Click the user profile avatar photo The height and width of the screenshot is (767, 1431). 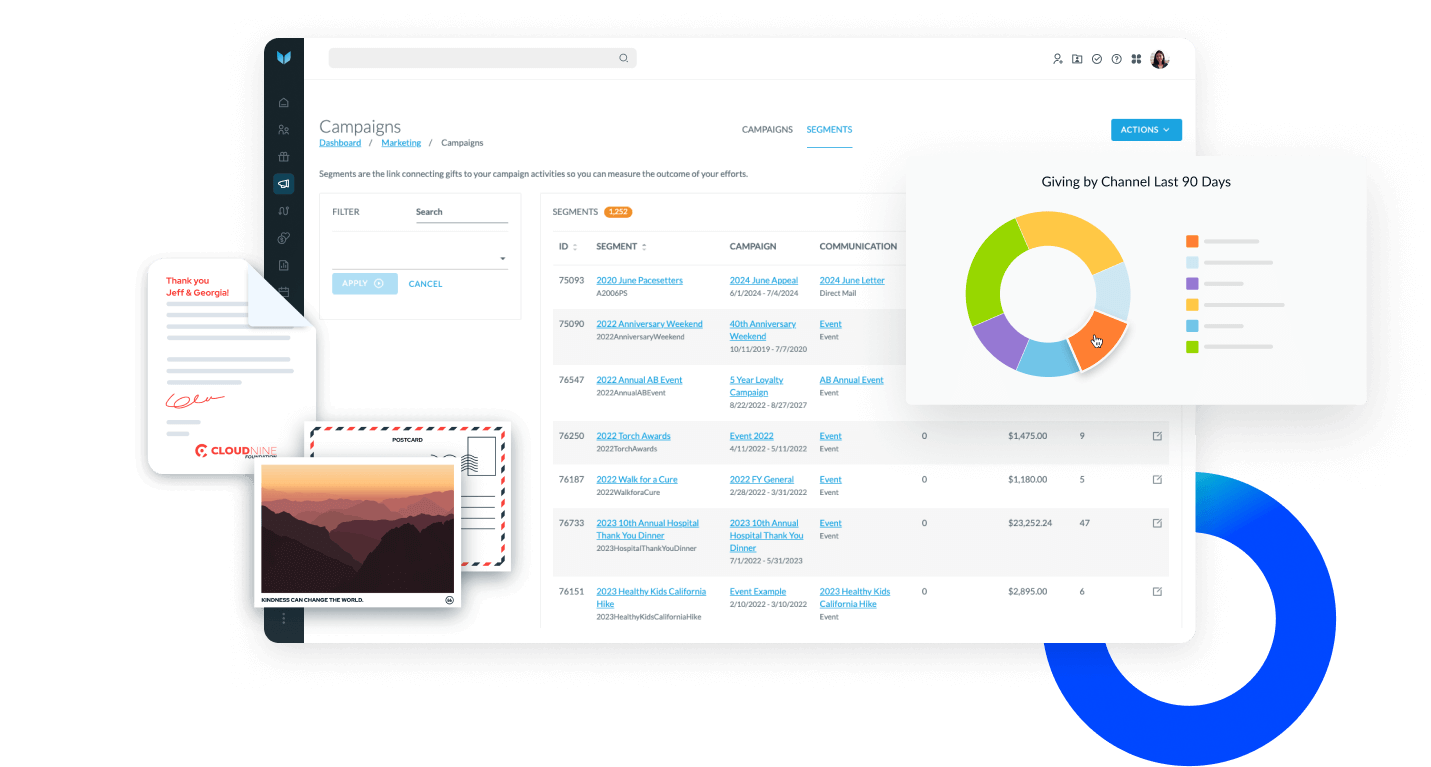coord(1159,59)
